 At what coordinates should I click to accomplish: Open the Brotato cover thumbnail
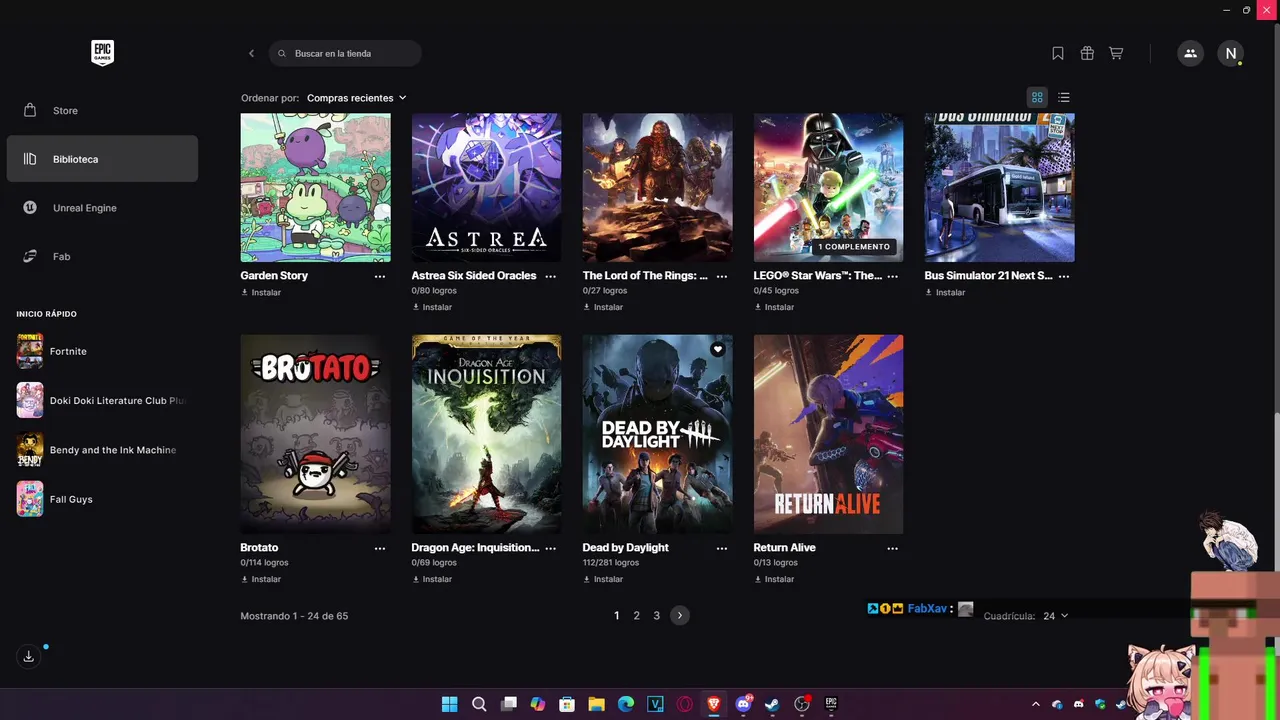pos(316,434)
